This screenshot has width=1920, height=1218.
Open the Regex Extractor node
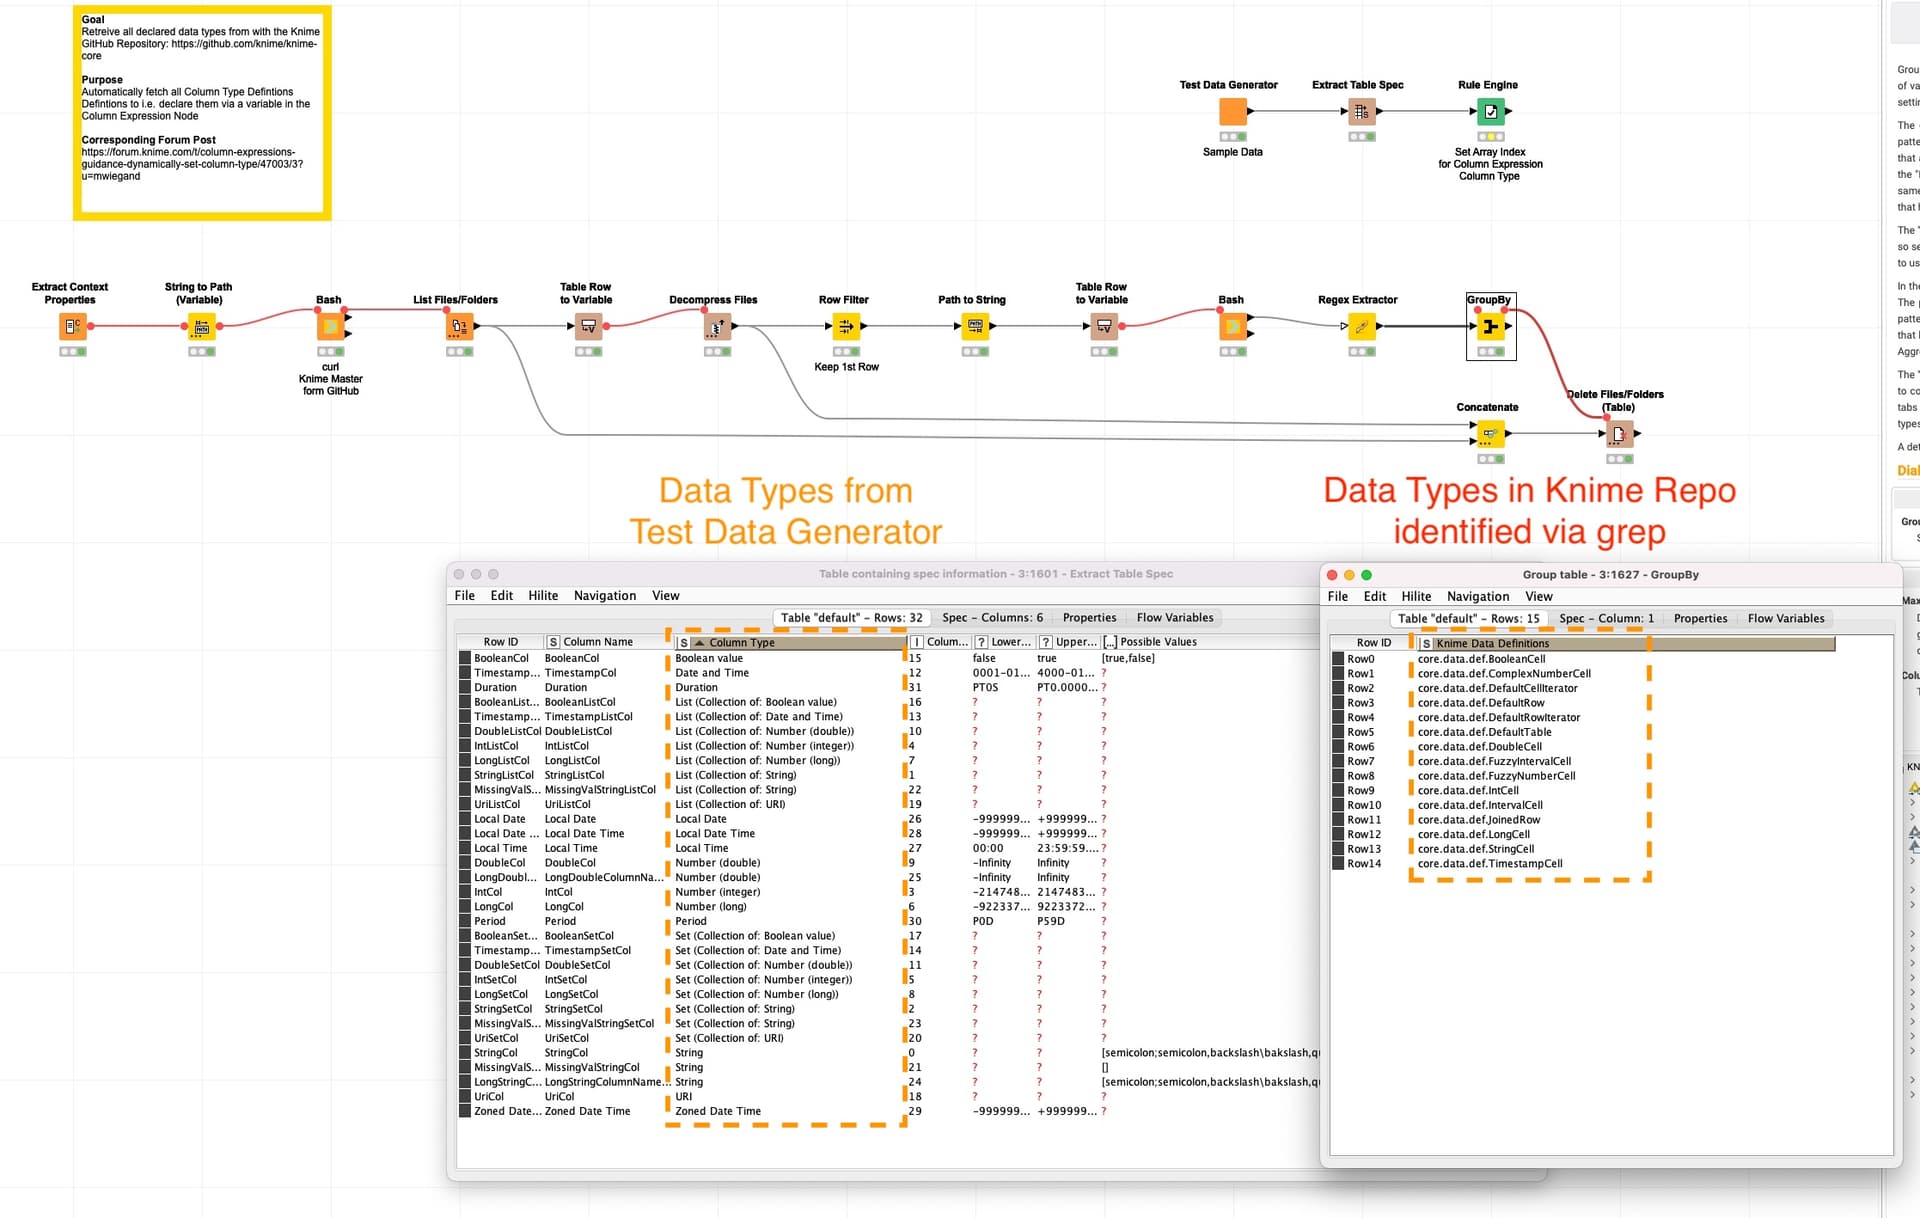click(1360, 325)
